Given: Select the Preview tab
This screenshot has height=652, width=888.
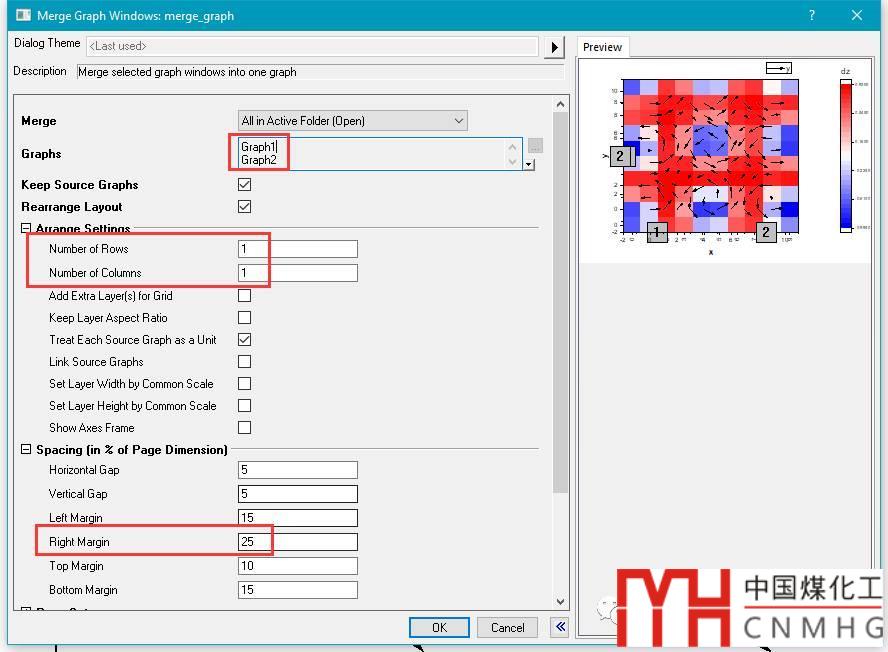Looking at the screenshot, I should (602, 47).
